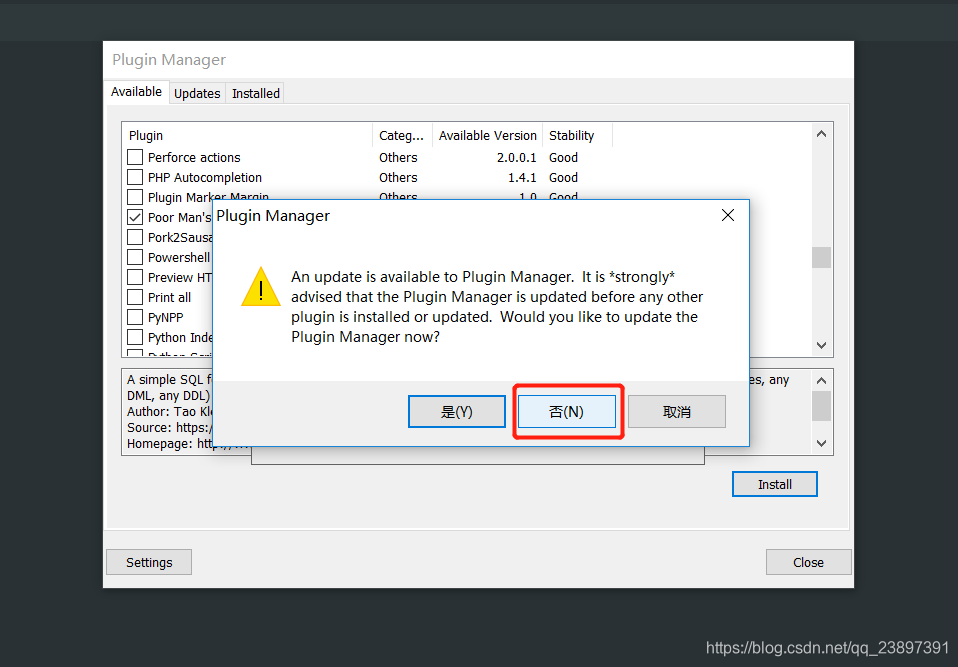Viewport: 958px width, 667px height.
Task: Click version 1.4.1 cell
Action: pos(522,178)
